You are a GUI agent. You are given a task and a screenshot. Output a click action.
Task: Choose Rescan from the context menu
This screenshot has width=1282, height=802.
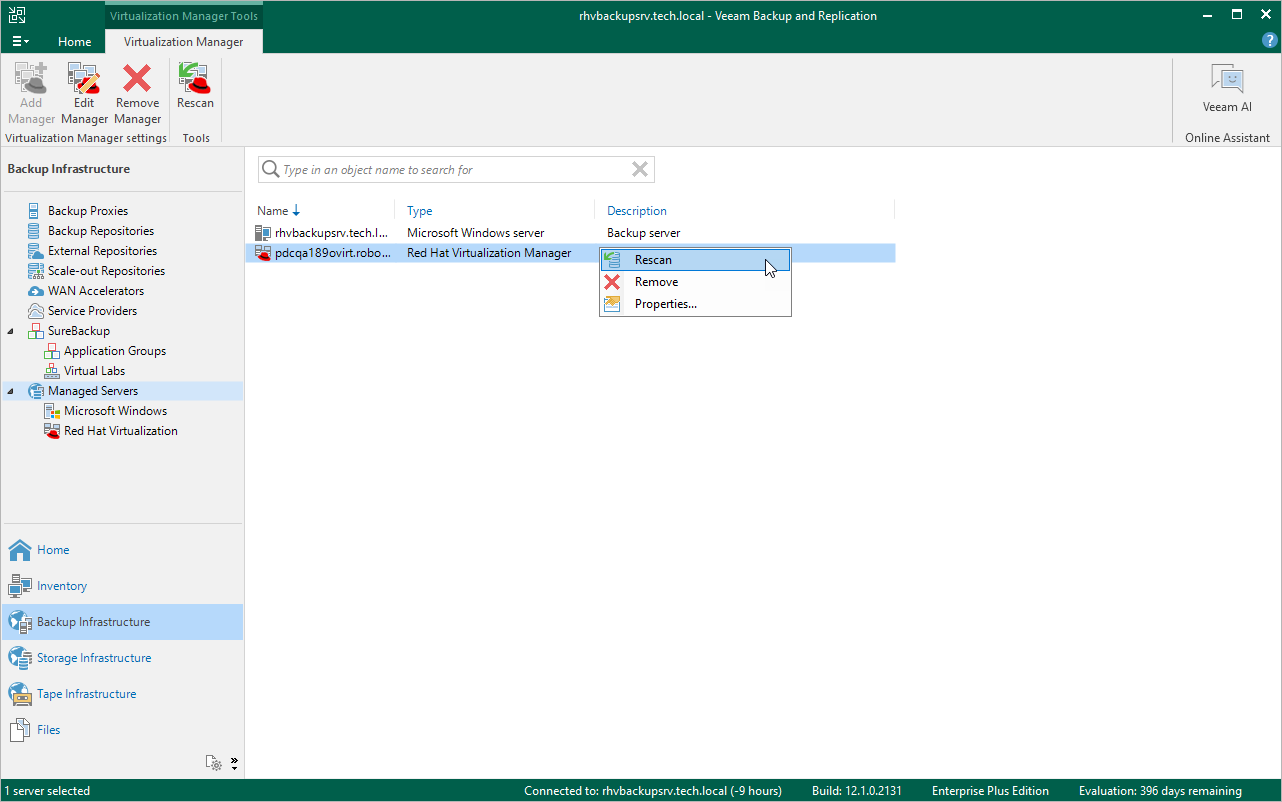tap(695, 260)
